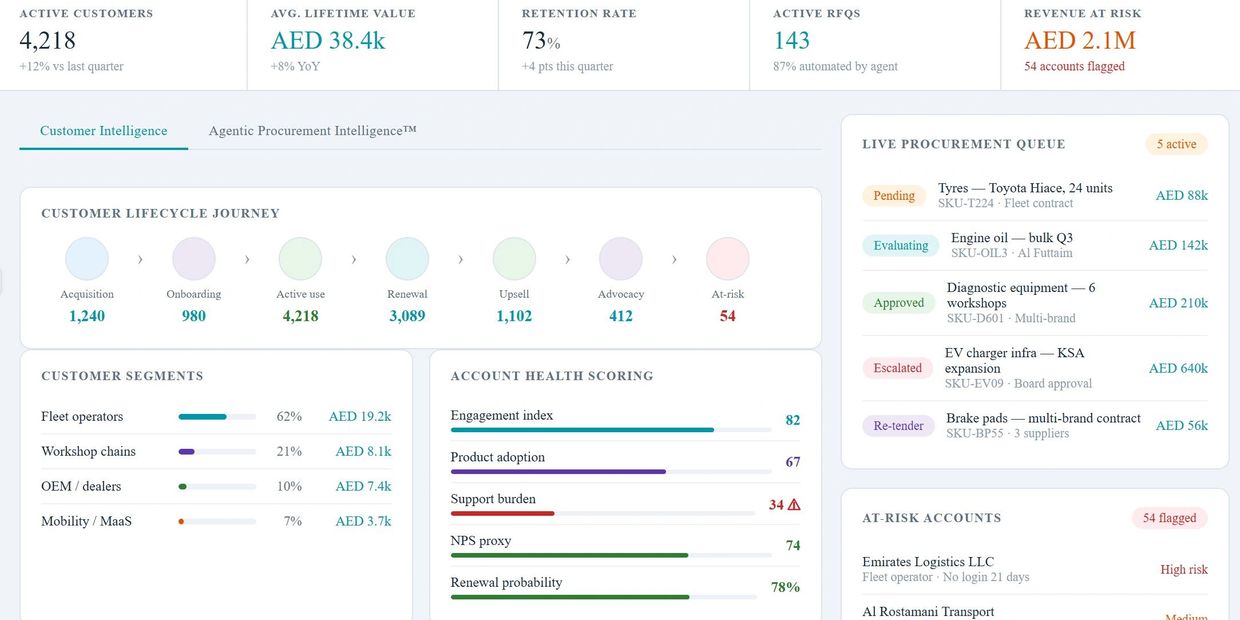The width and height of the screenshot is (1240, 620).
Task: Open the Engine oil — bulk Q3 item
Action: 1035,246
